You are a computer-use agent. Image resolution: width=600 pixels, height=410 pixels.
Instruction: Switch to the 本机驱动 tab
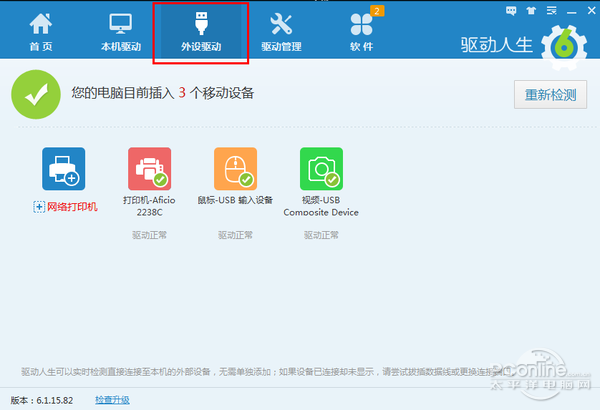tap(121, 32)
